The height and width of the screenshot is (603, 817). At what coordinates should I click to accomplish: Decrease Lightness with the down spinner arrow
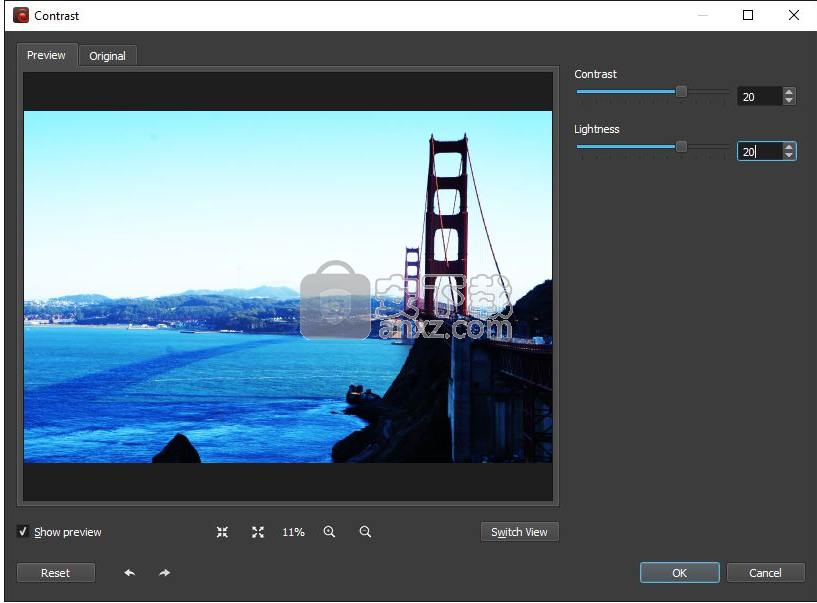pyautogui.click(x=789, y=155)
